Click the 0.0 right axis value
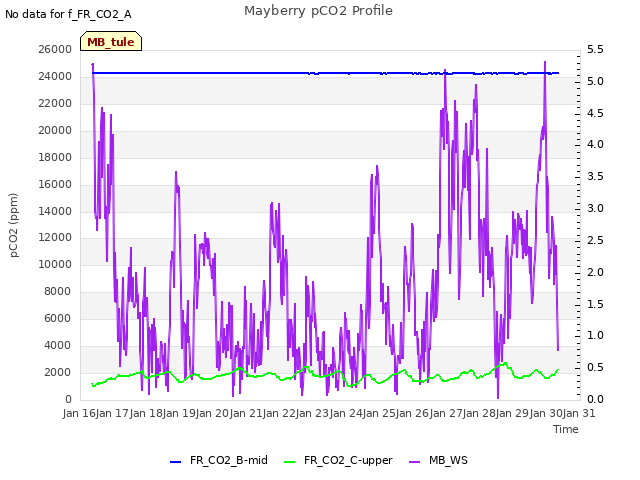 595,399
